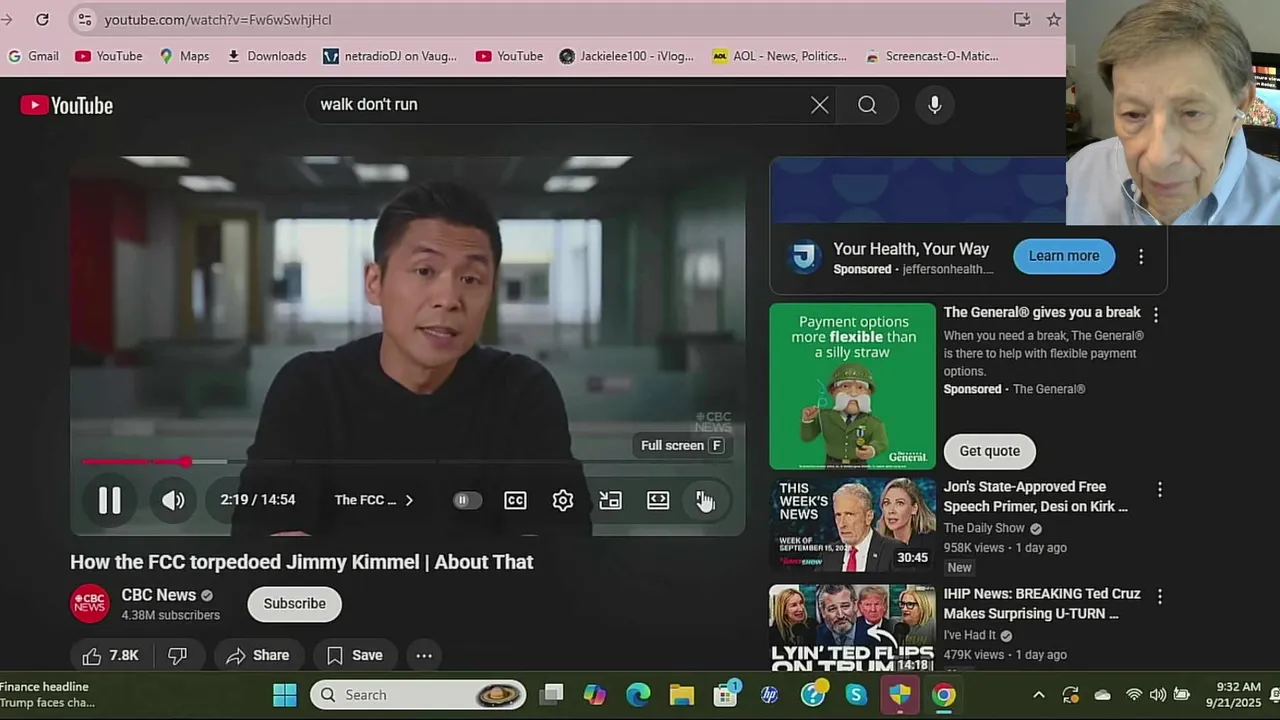Install or cast icon in address bar
This screenshot has height=720, width=1280.
(1021, 19)
